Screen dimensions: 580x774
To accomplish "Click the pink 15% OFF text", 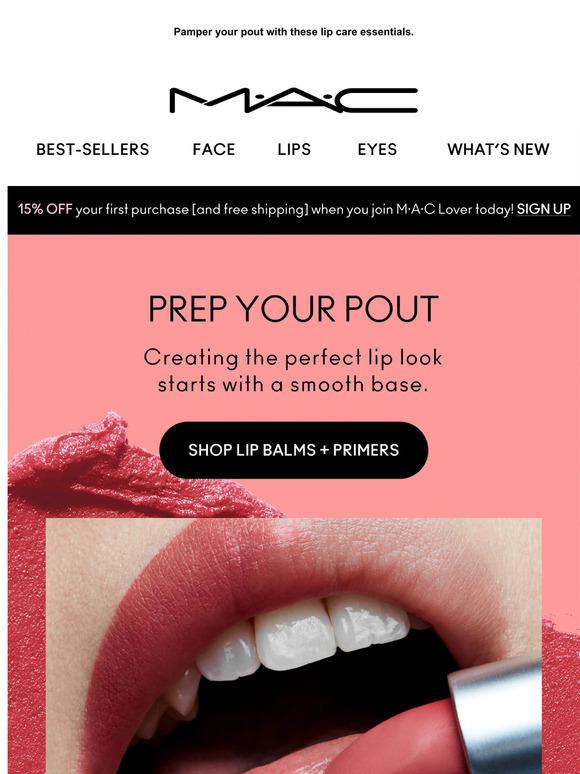I will 45,209.
